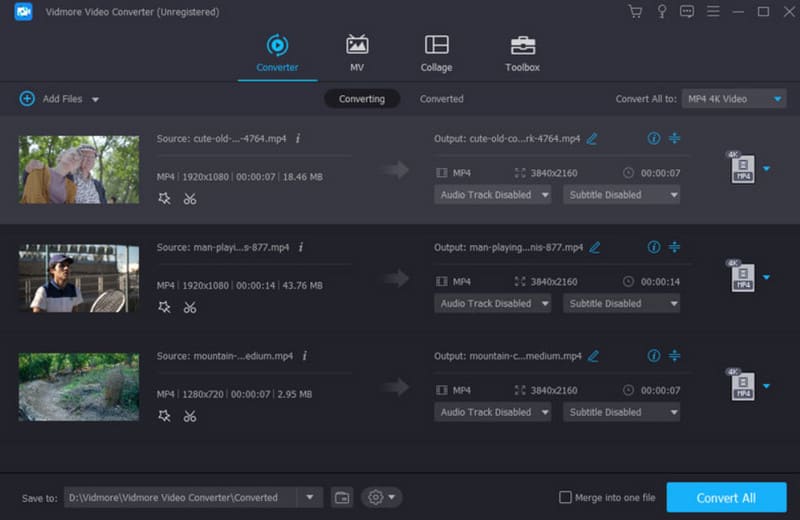The height and width of the screenshot is (520, 800).
Task: Open the effects wand for man-playing video
Action: point(165,307)
